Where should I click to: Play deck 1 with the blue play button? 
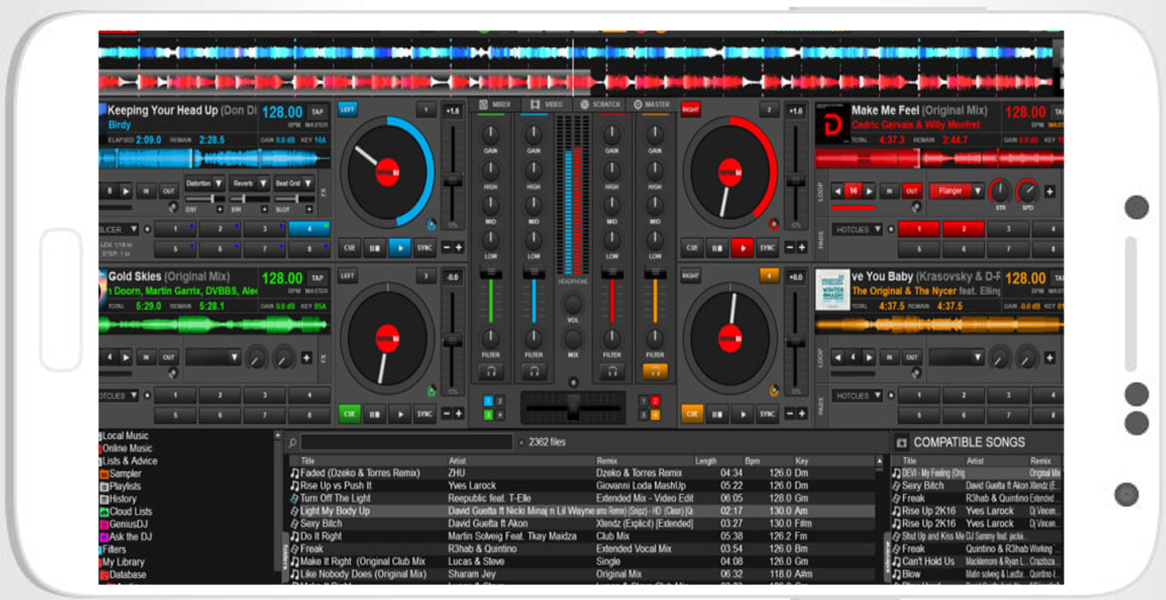pos(399,248)
